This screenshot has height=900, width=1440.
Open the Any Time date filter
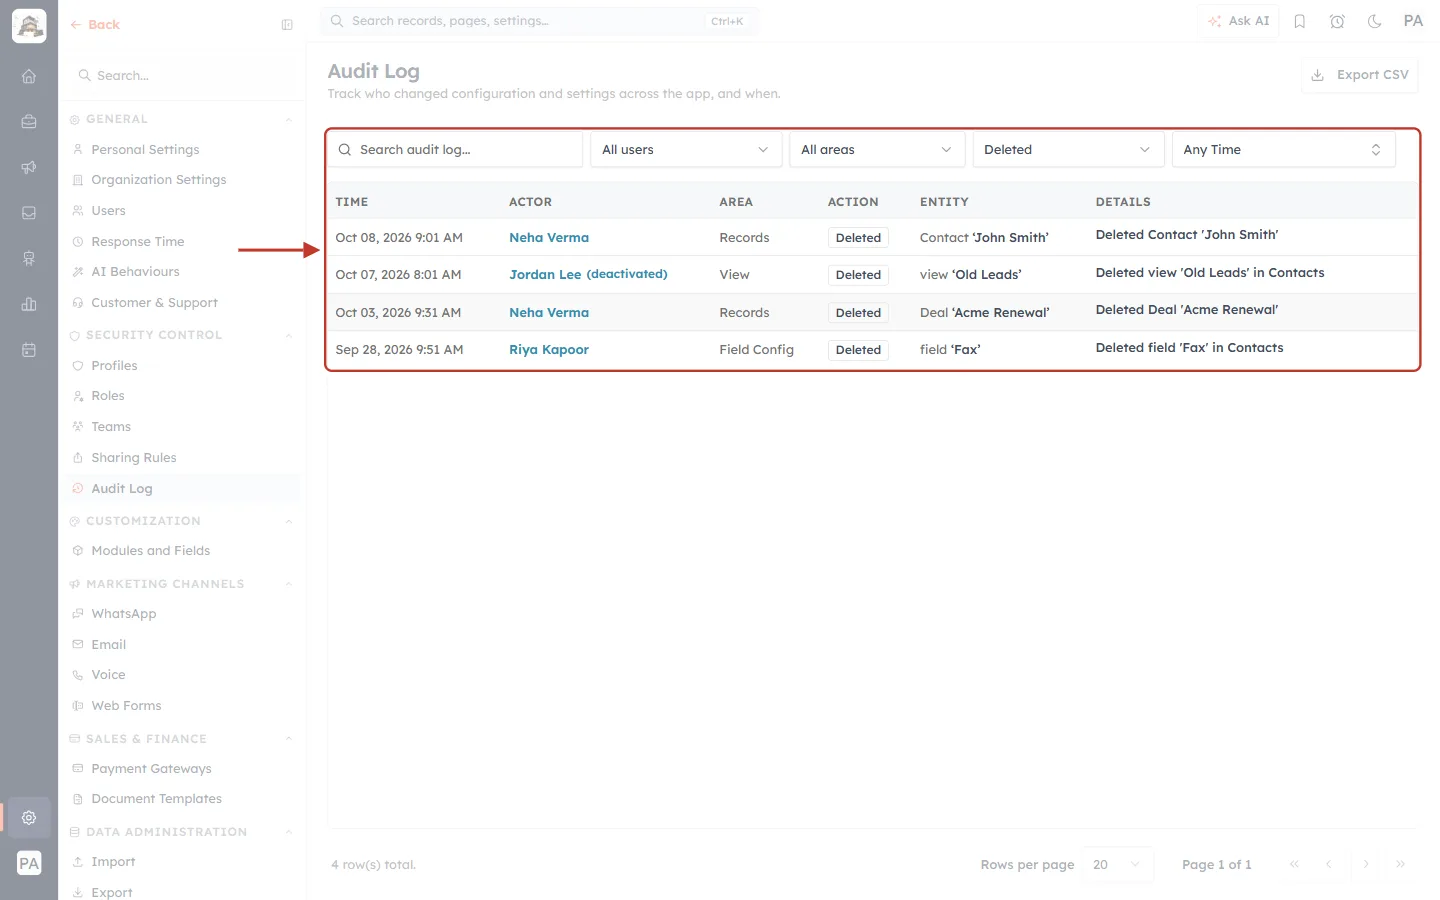(x=1283, y=150)
